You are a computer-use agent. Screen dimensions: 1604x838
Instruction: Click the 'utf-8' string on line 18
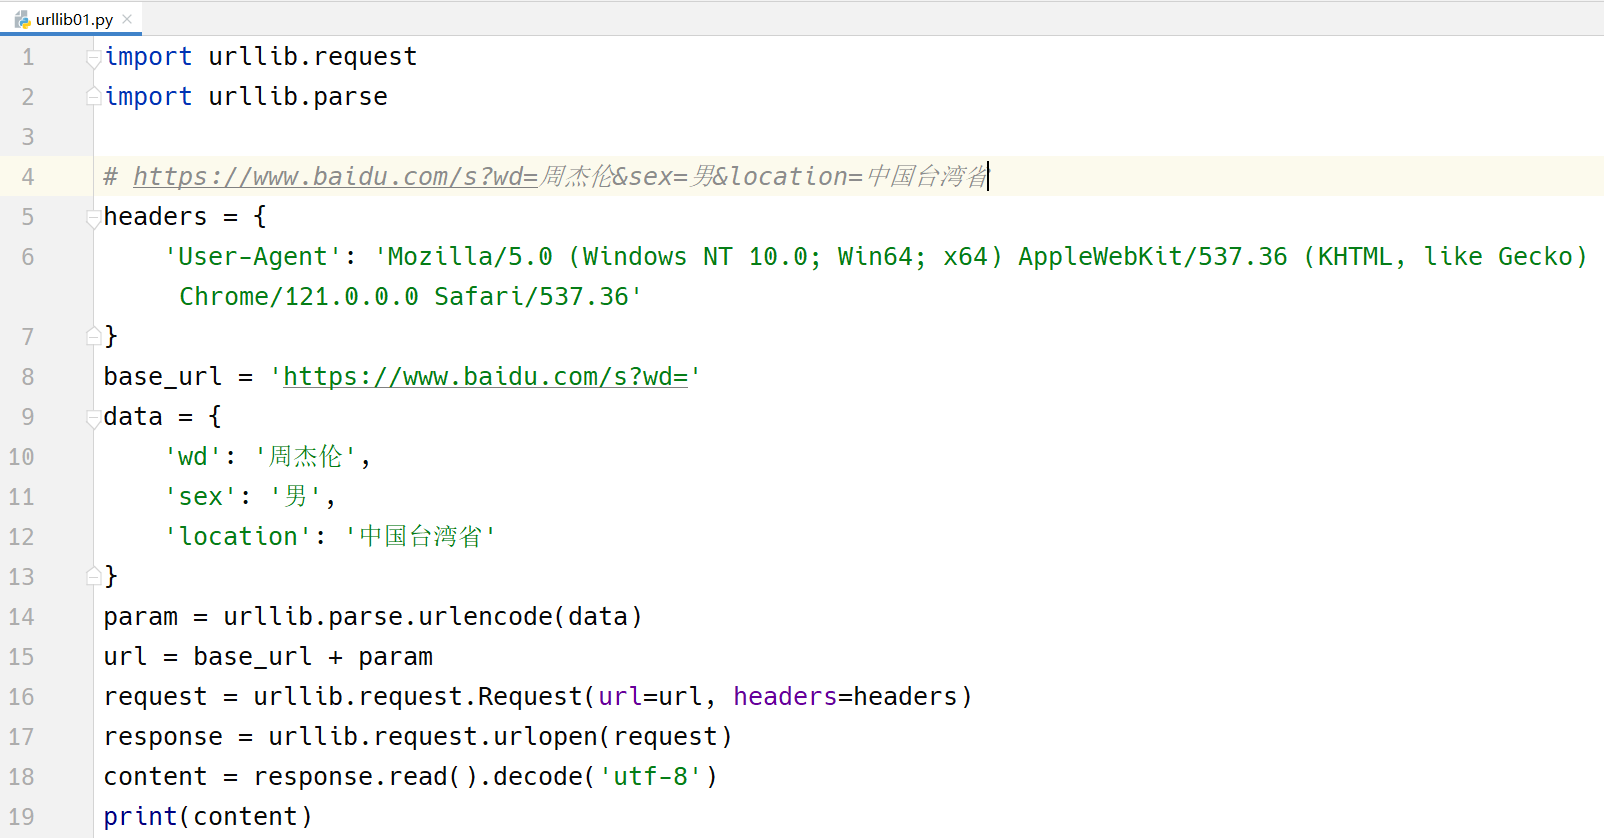tap(650, 777)
